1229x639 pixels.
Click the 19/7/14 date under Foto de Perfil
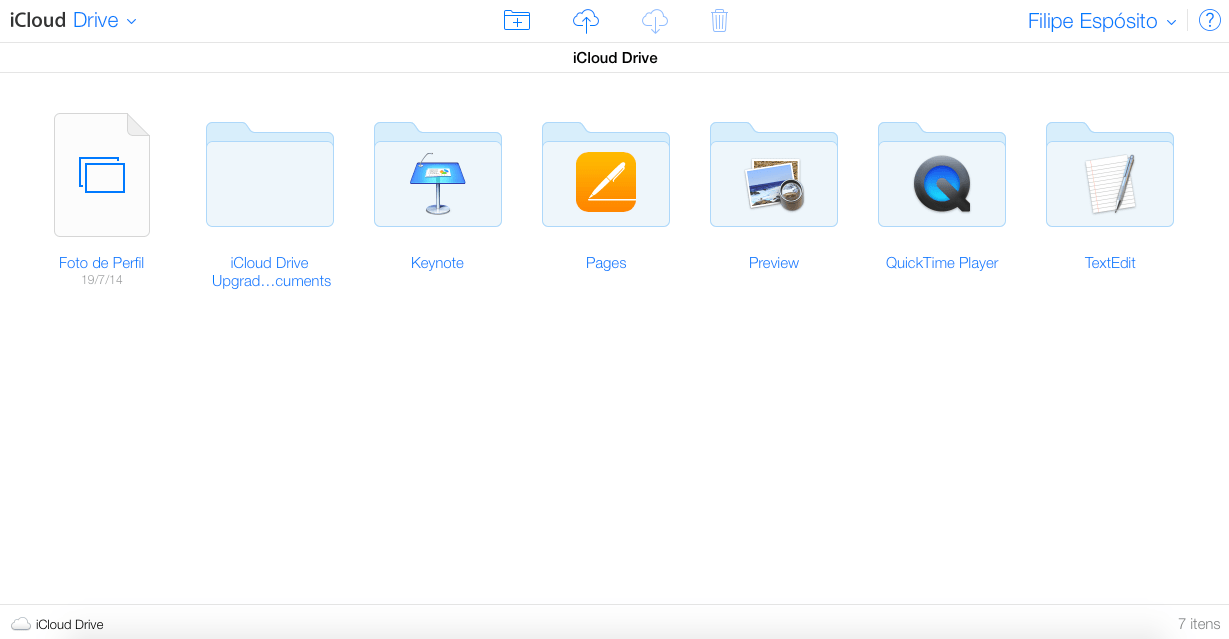[102, 280]
